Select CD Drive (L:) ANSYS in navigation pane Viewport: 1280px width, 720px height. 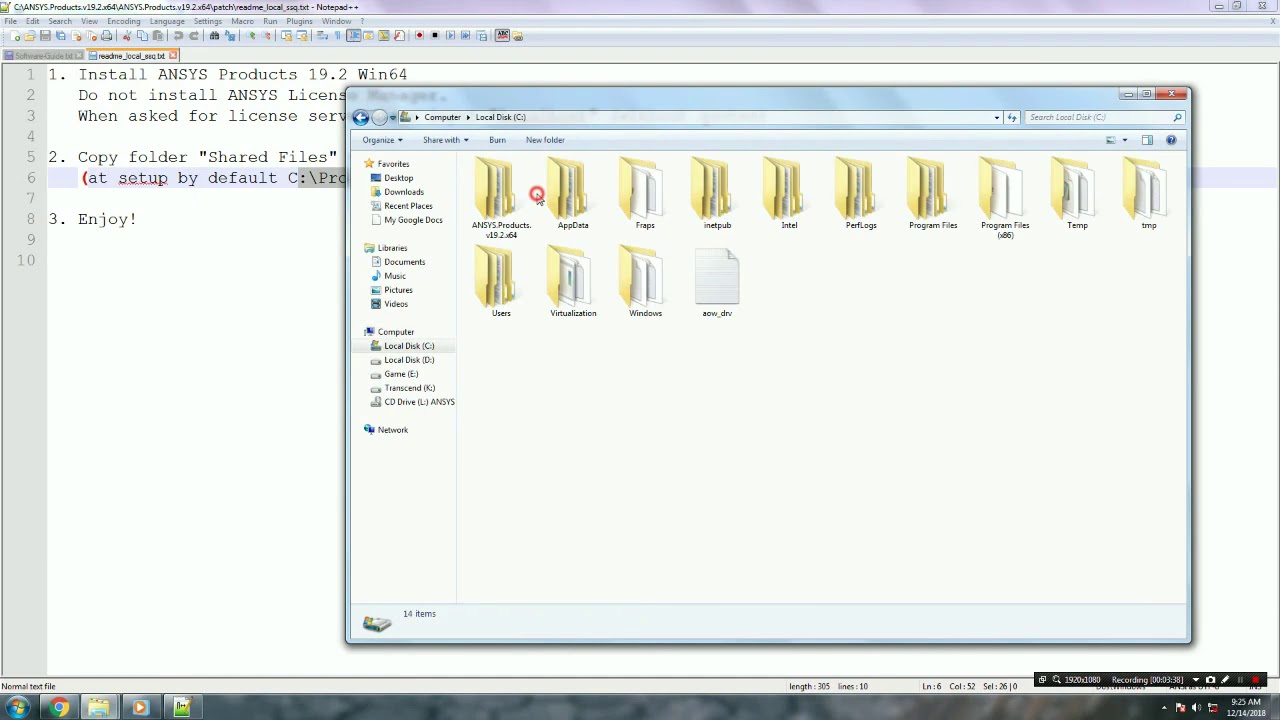click(x=412, y=402)
